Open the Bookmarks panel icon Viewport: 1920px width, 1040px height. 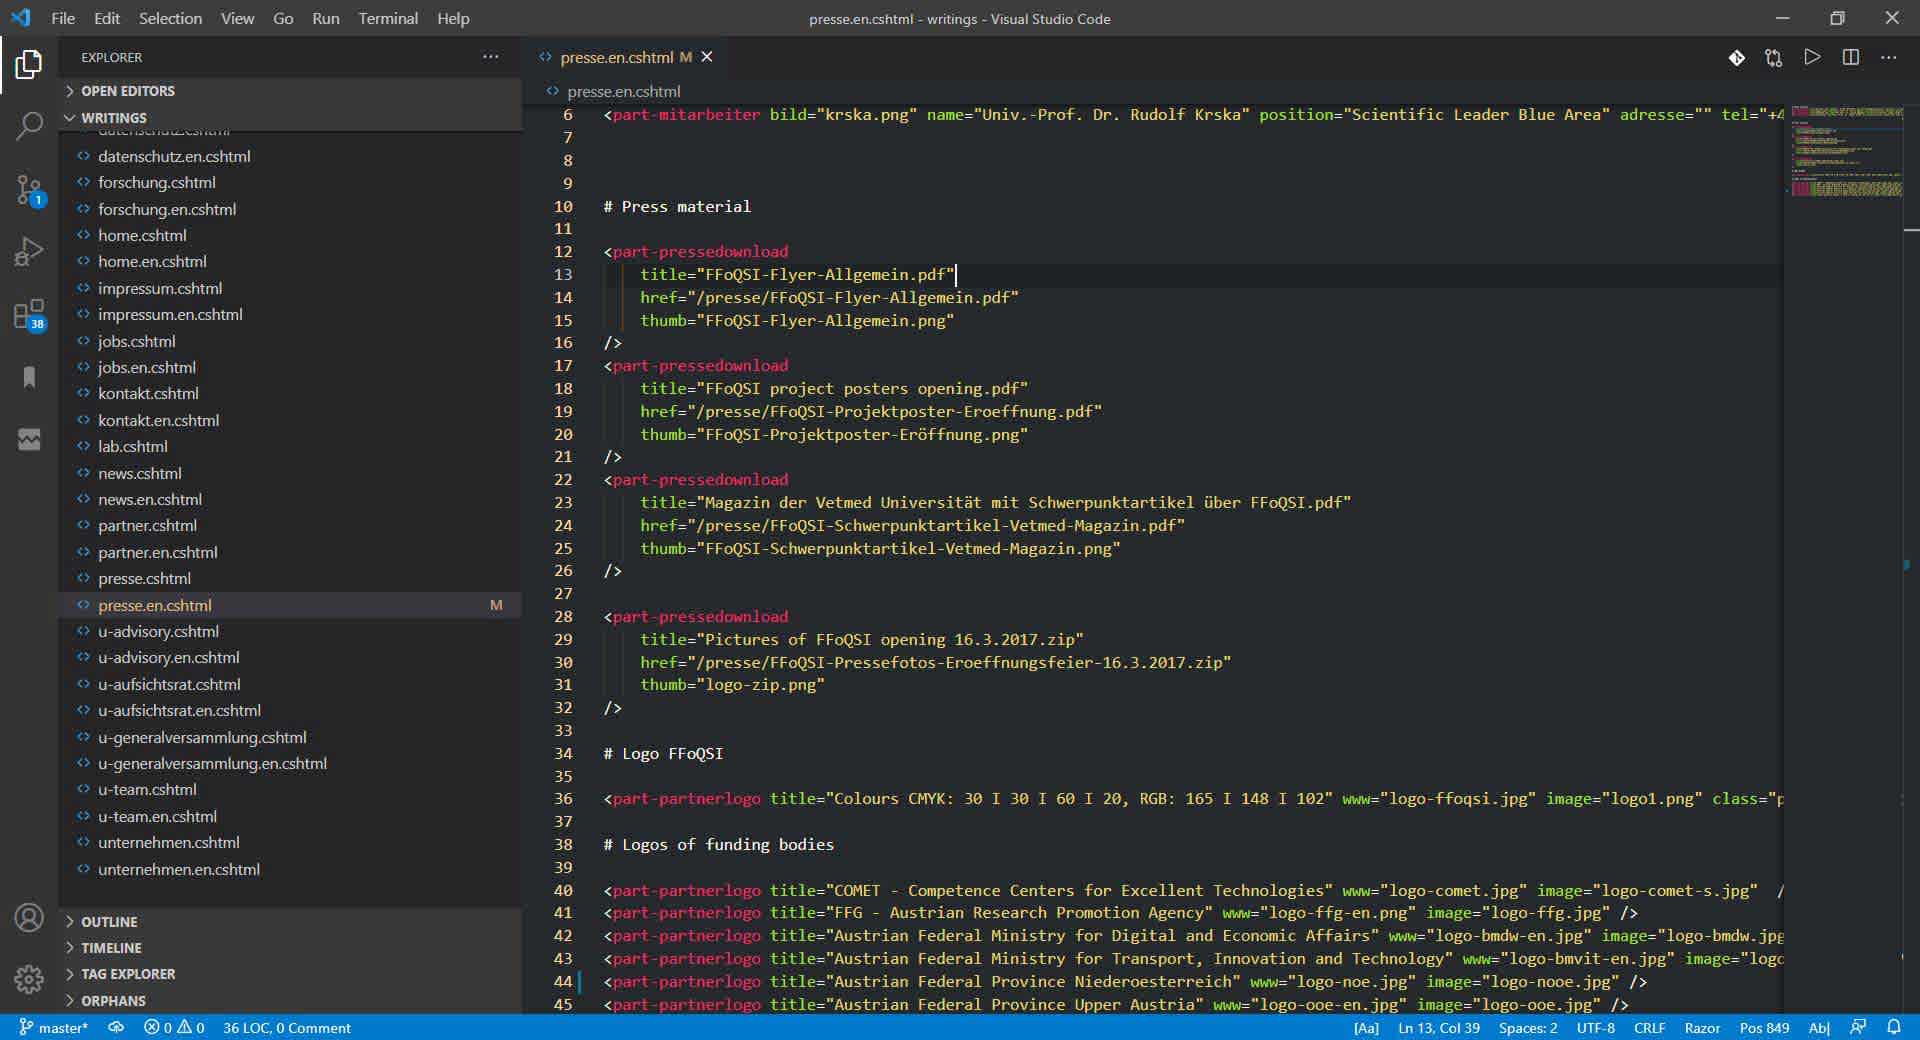tap(29, 377)
